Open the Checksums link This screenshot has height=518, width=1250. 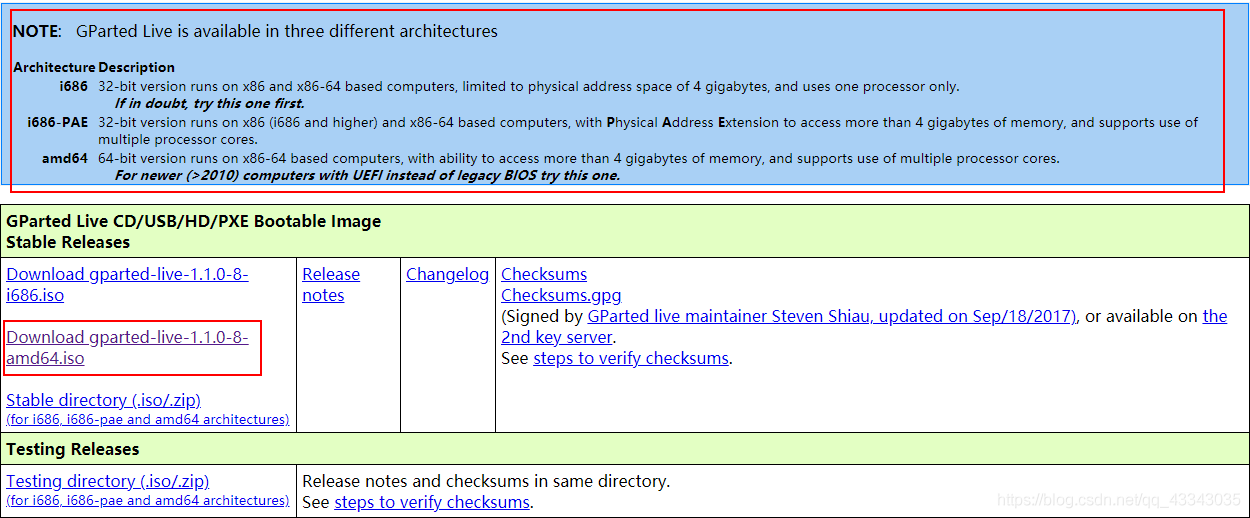click(x=544, y=274)
